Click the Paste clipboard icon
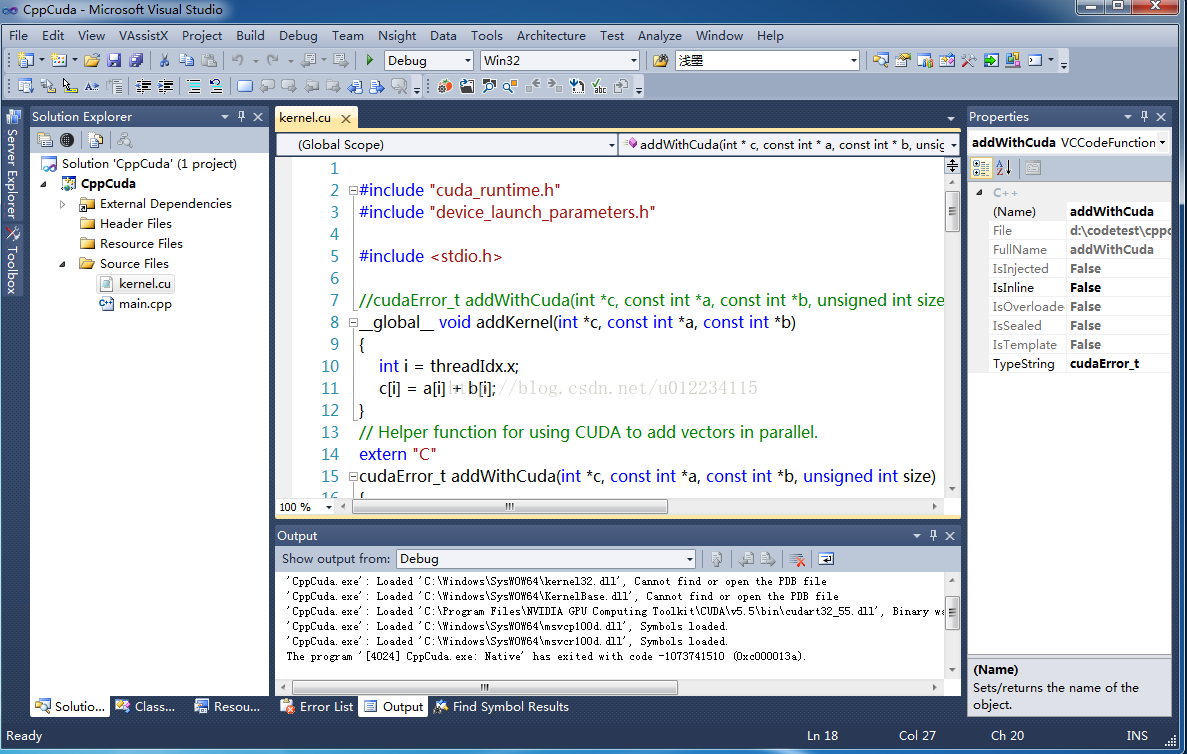Image resolution: width=1187 pixels, height=754 pixels. [209, 61]
